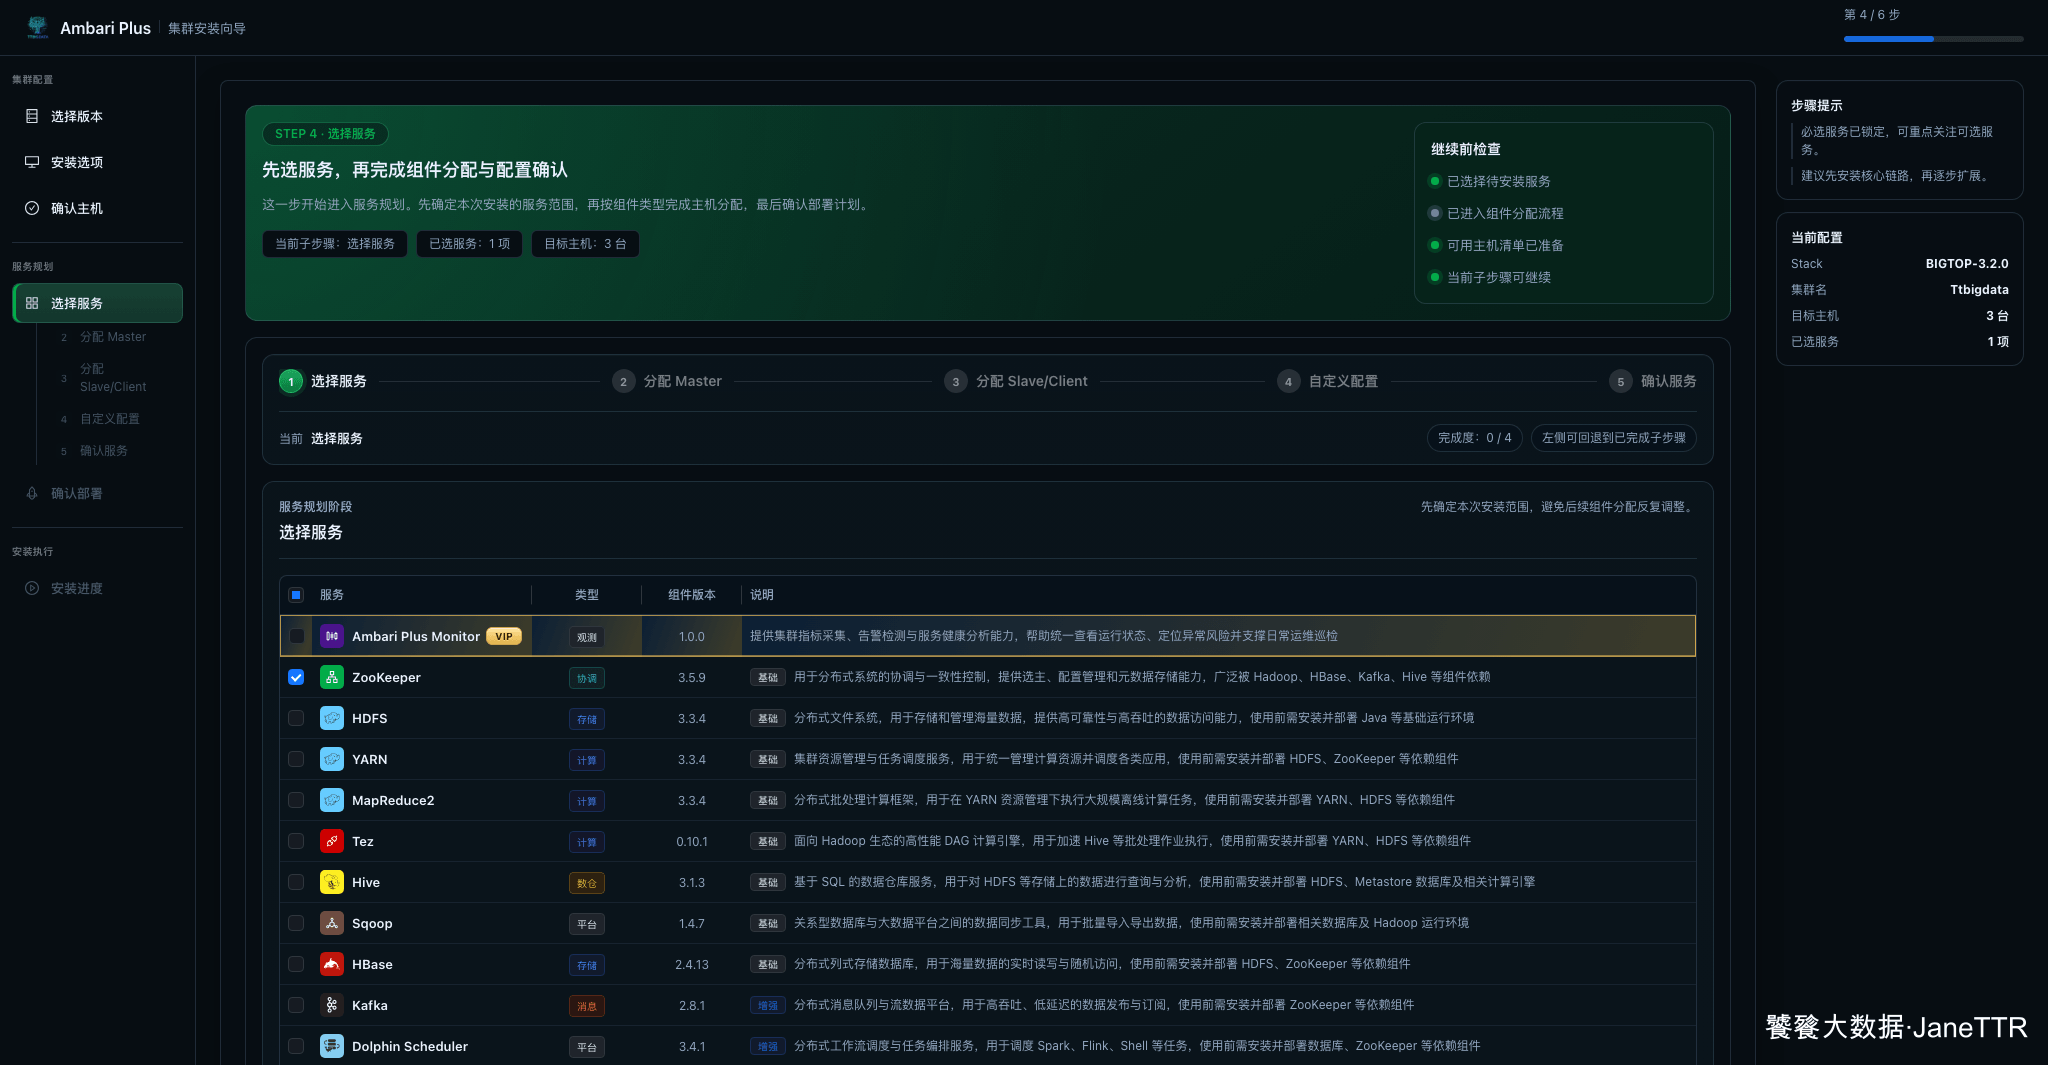Click the 选择版本 sidebar icon
The width and height of the screenshot is (2048, 1065).
[x=32, y=116]
